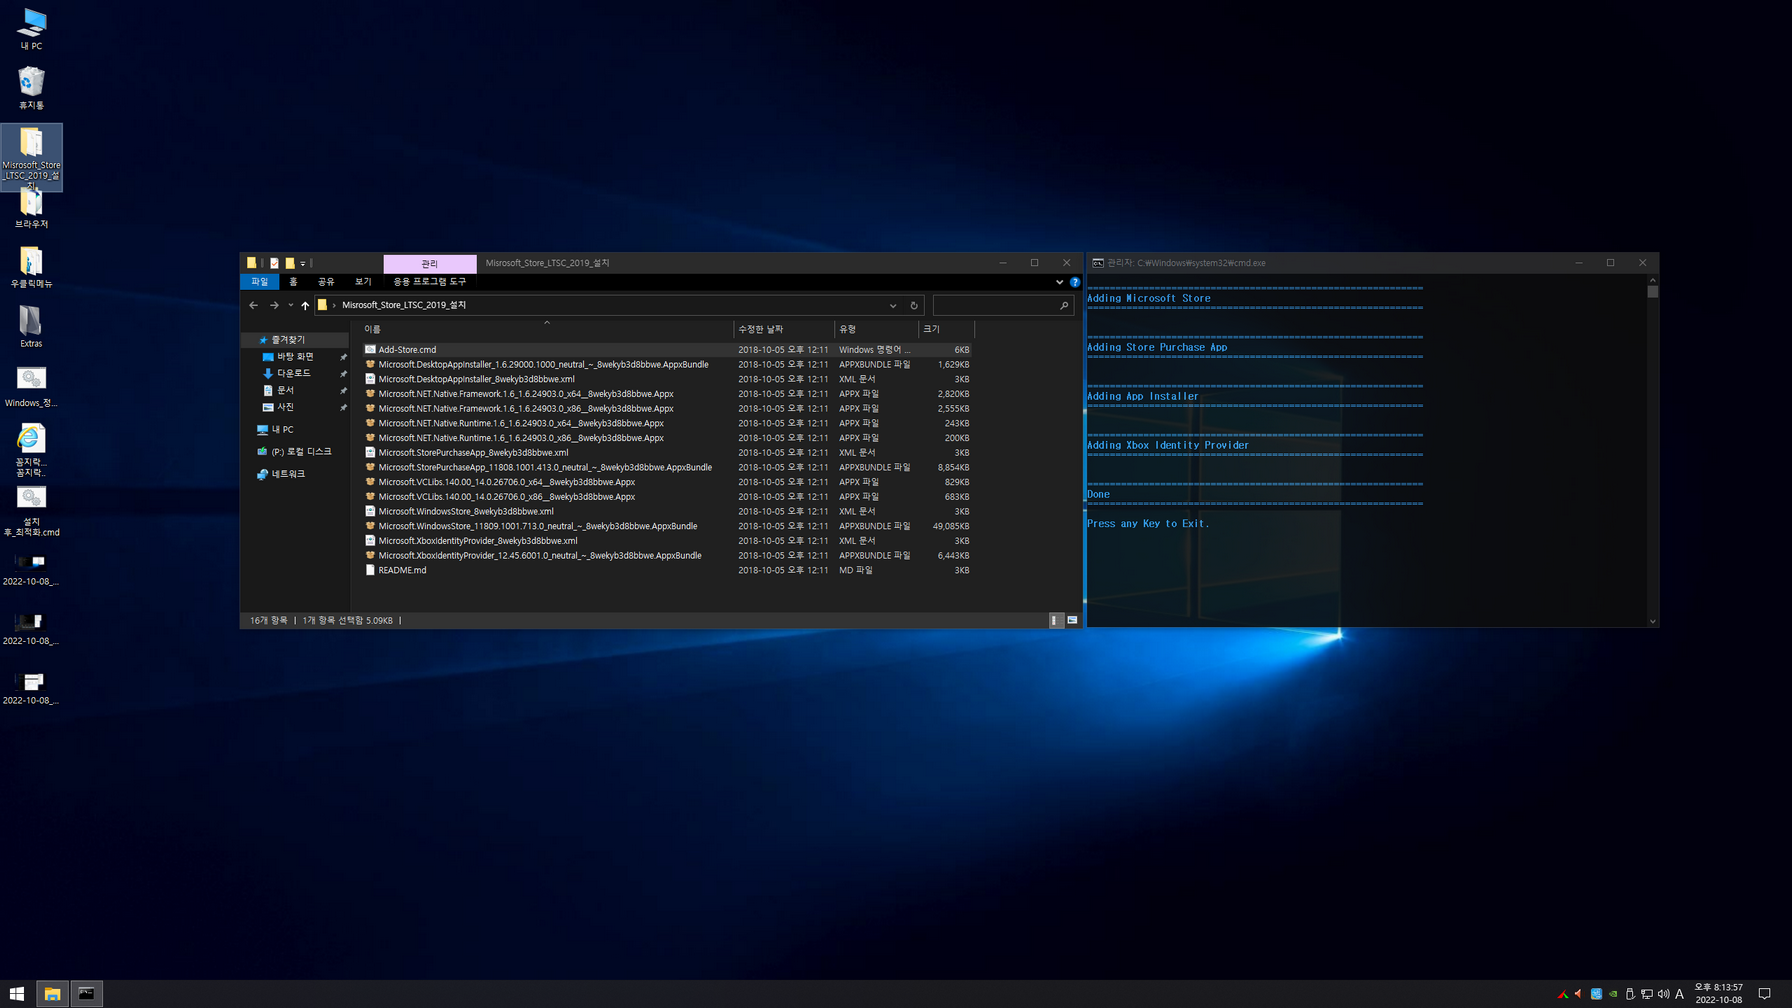Go up one folder level in Explorer
Screen dimensions: 1792x1008
click(x=305, y=305)
